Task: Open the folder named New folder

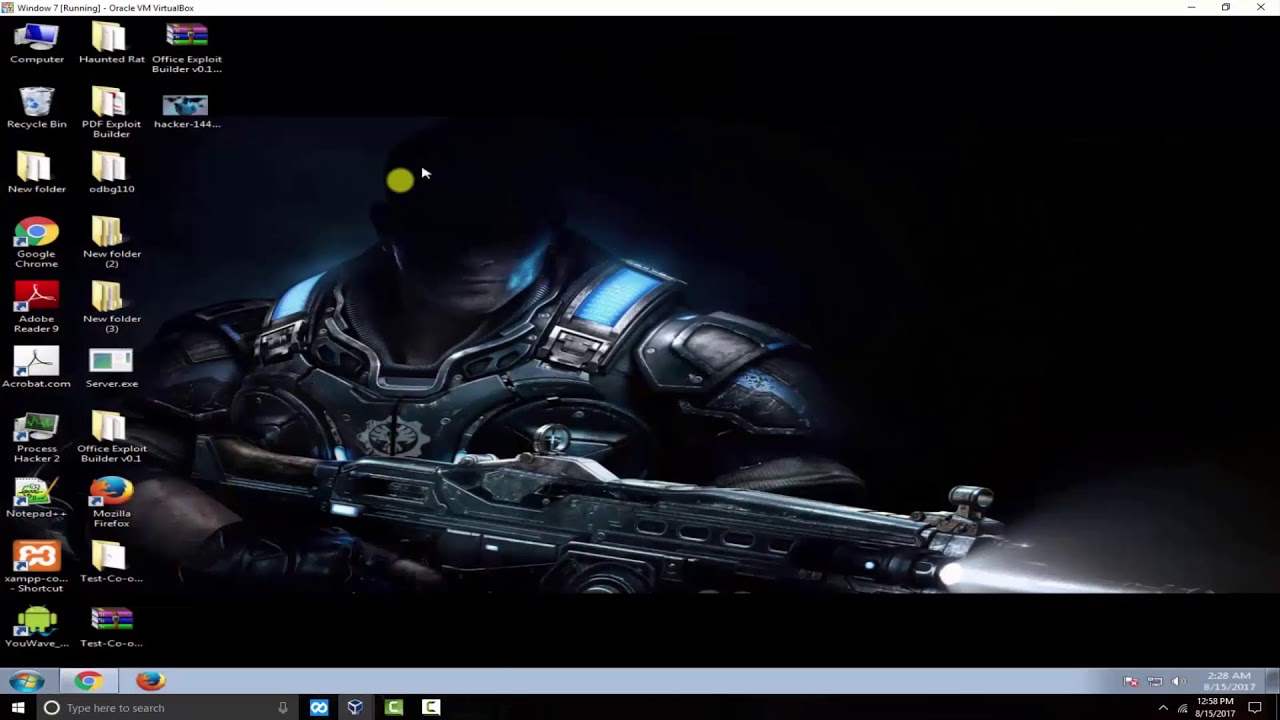Action: pos(36,173)
